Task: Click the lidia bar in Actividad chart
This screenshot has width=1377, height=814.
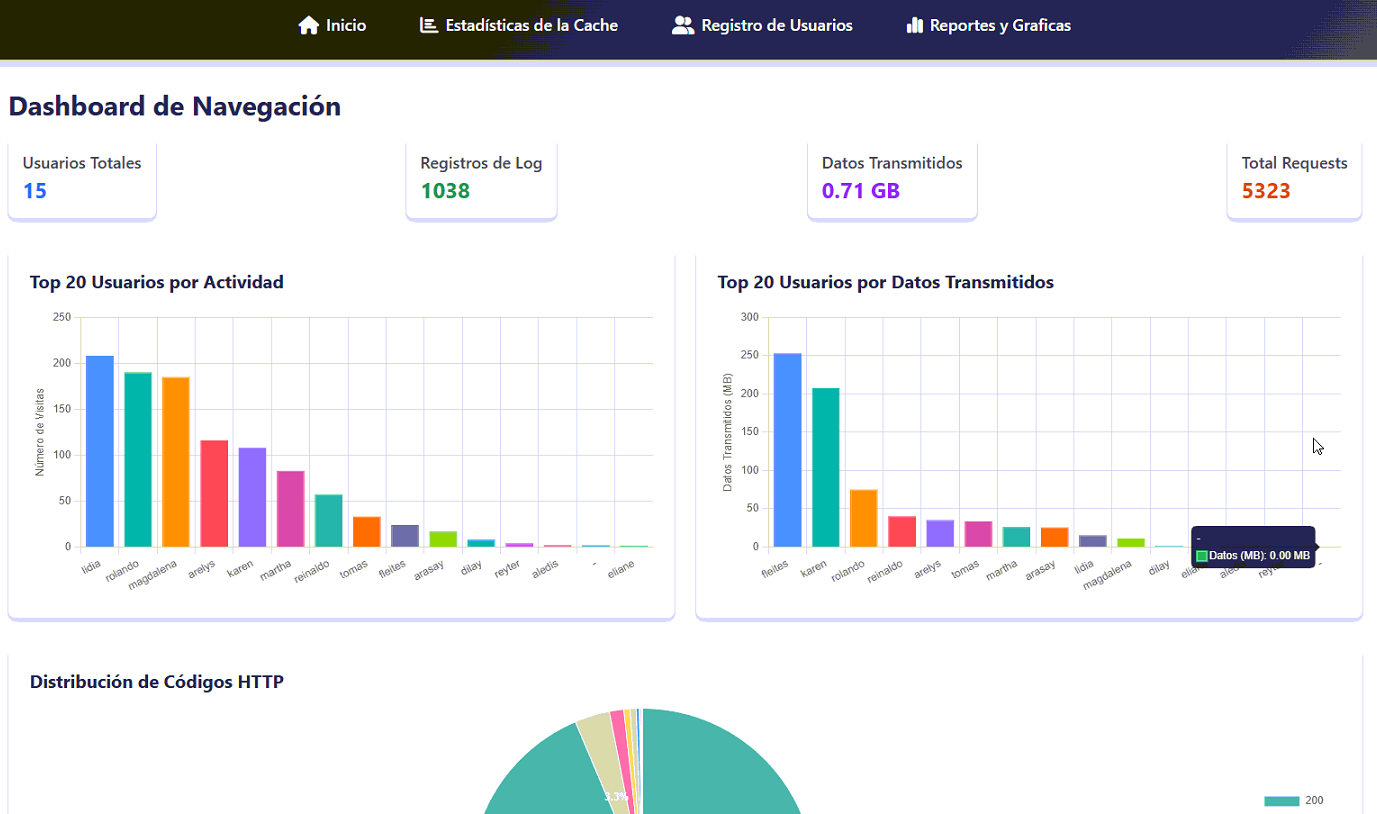Action: click(100, 451)
